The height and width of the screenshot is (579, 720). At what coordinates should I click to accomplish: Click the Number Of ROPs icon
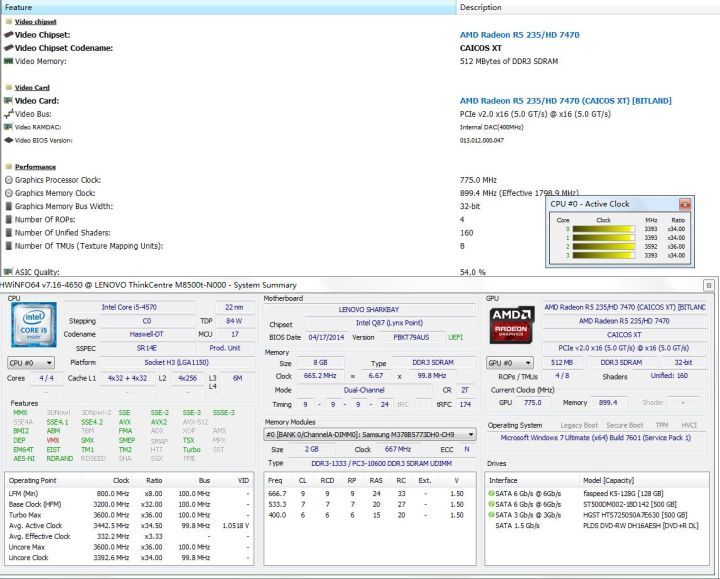click(8, 219)
